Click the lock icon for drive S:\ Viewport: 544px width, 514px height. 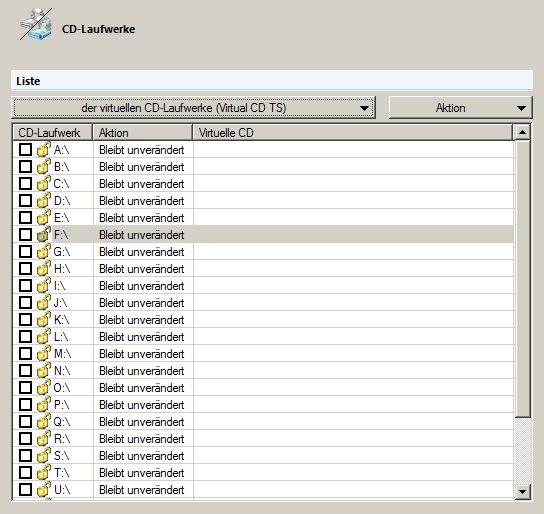tap(44, 456)
